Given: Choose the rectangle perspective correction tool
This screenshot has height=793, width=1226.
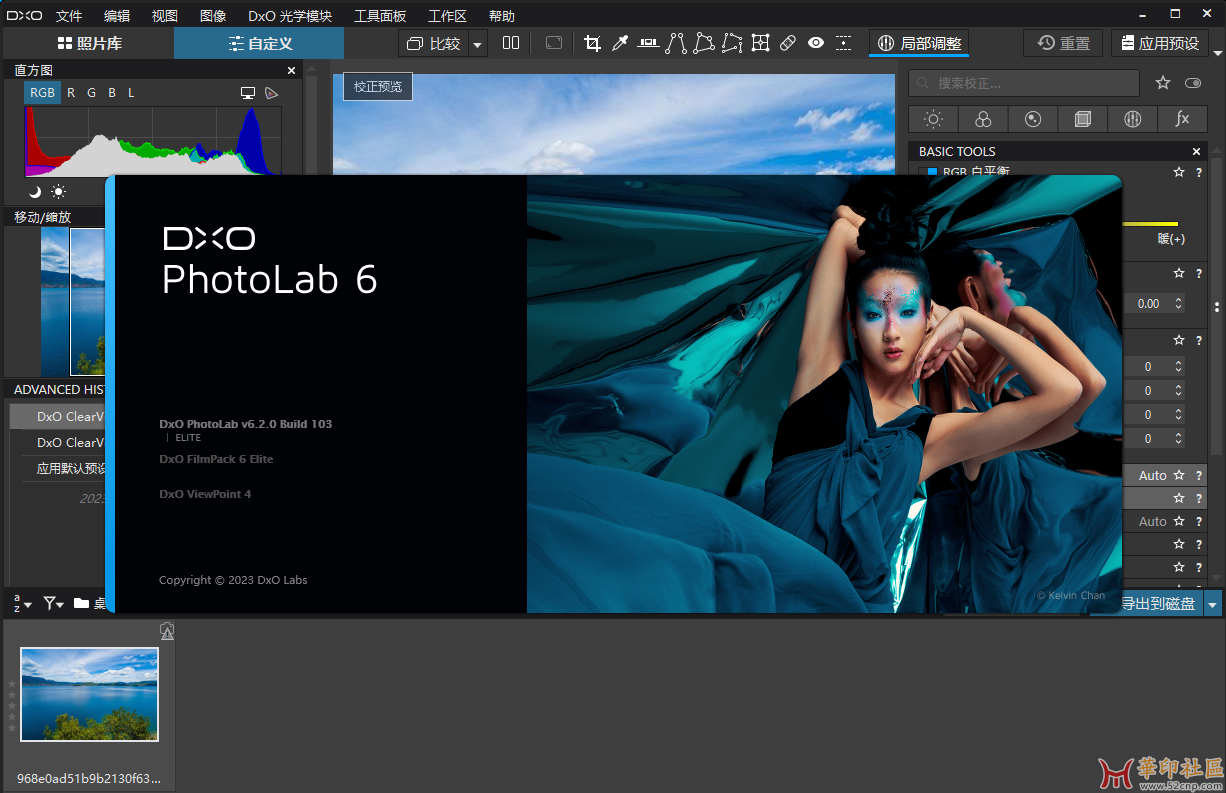Looking at the screenshot, I should point(704,43).
